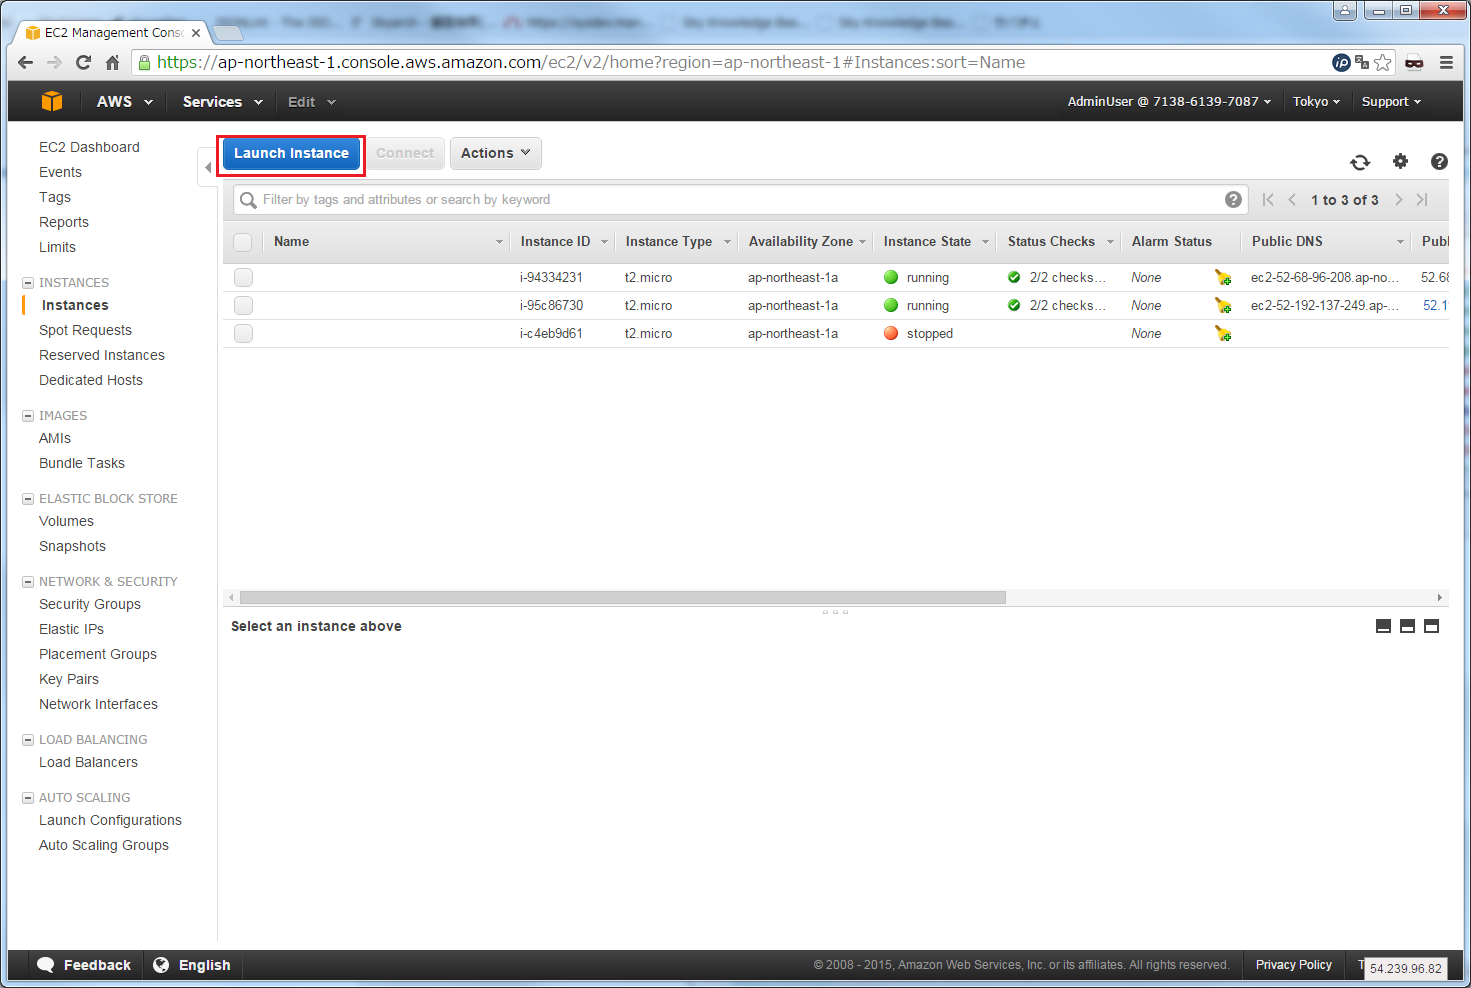This screenshot has width=1471, height=988.
Task: Add alarm for instance i-94334231
Action: [x=1222, y=277]
